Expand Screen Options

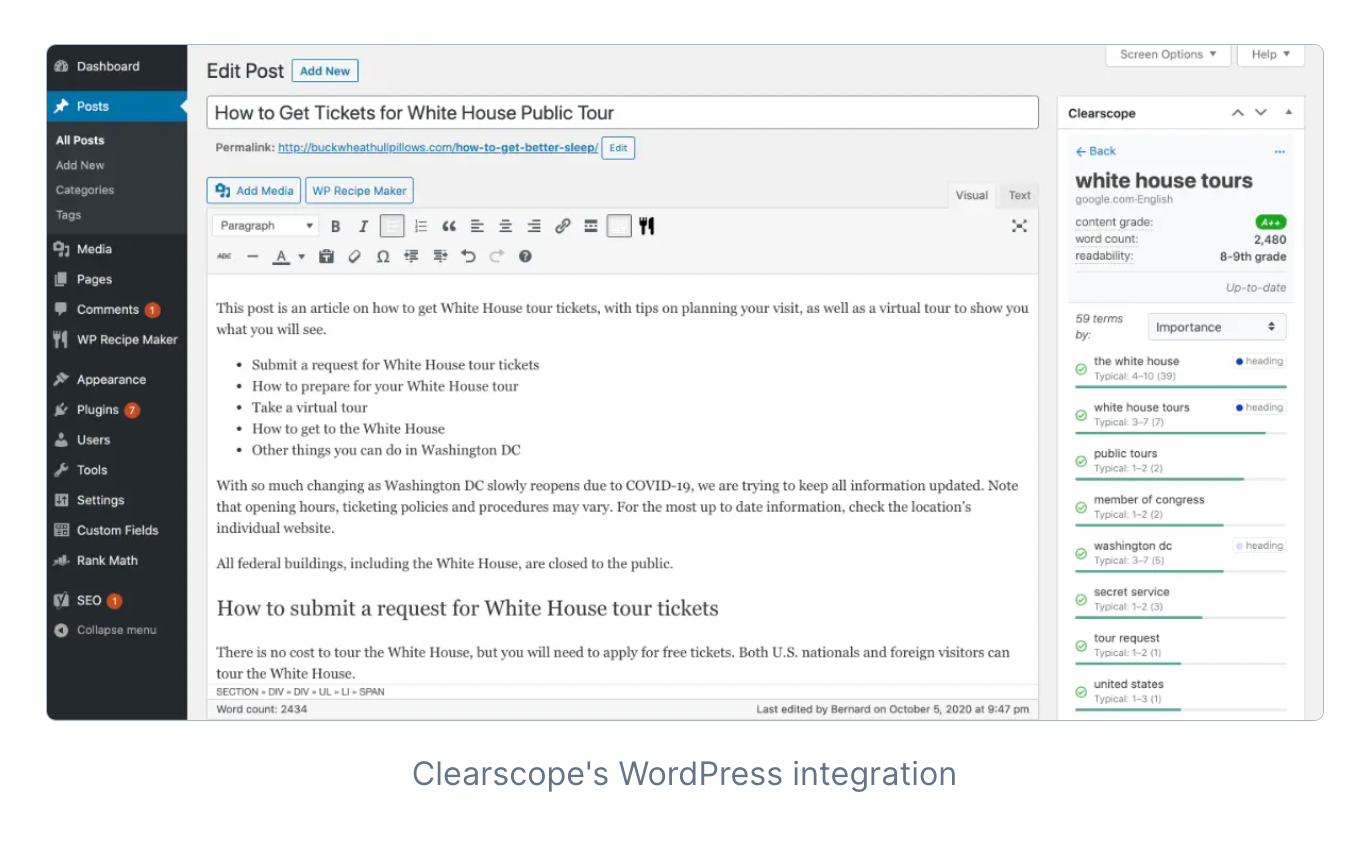pyautogui.click(x=1168, y=55)
